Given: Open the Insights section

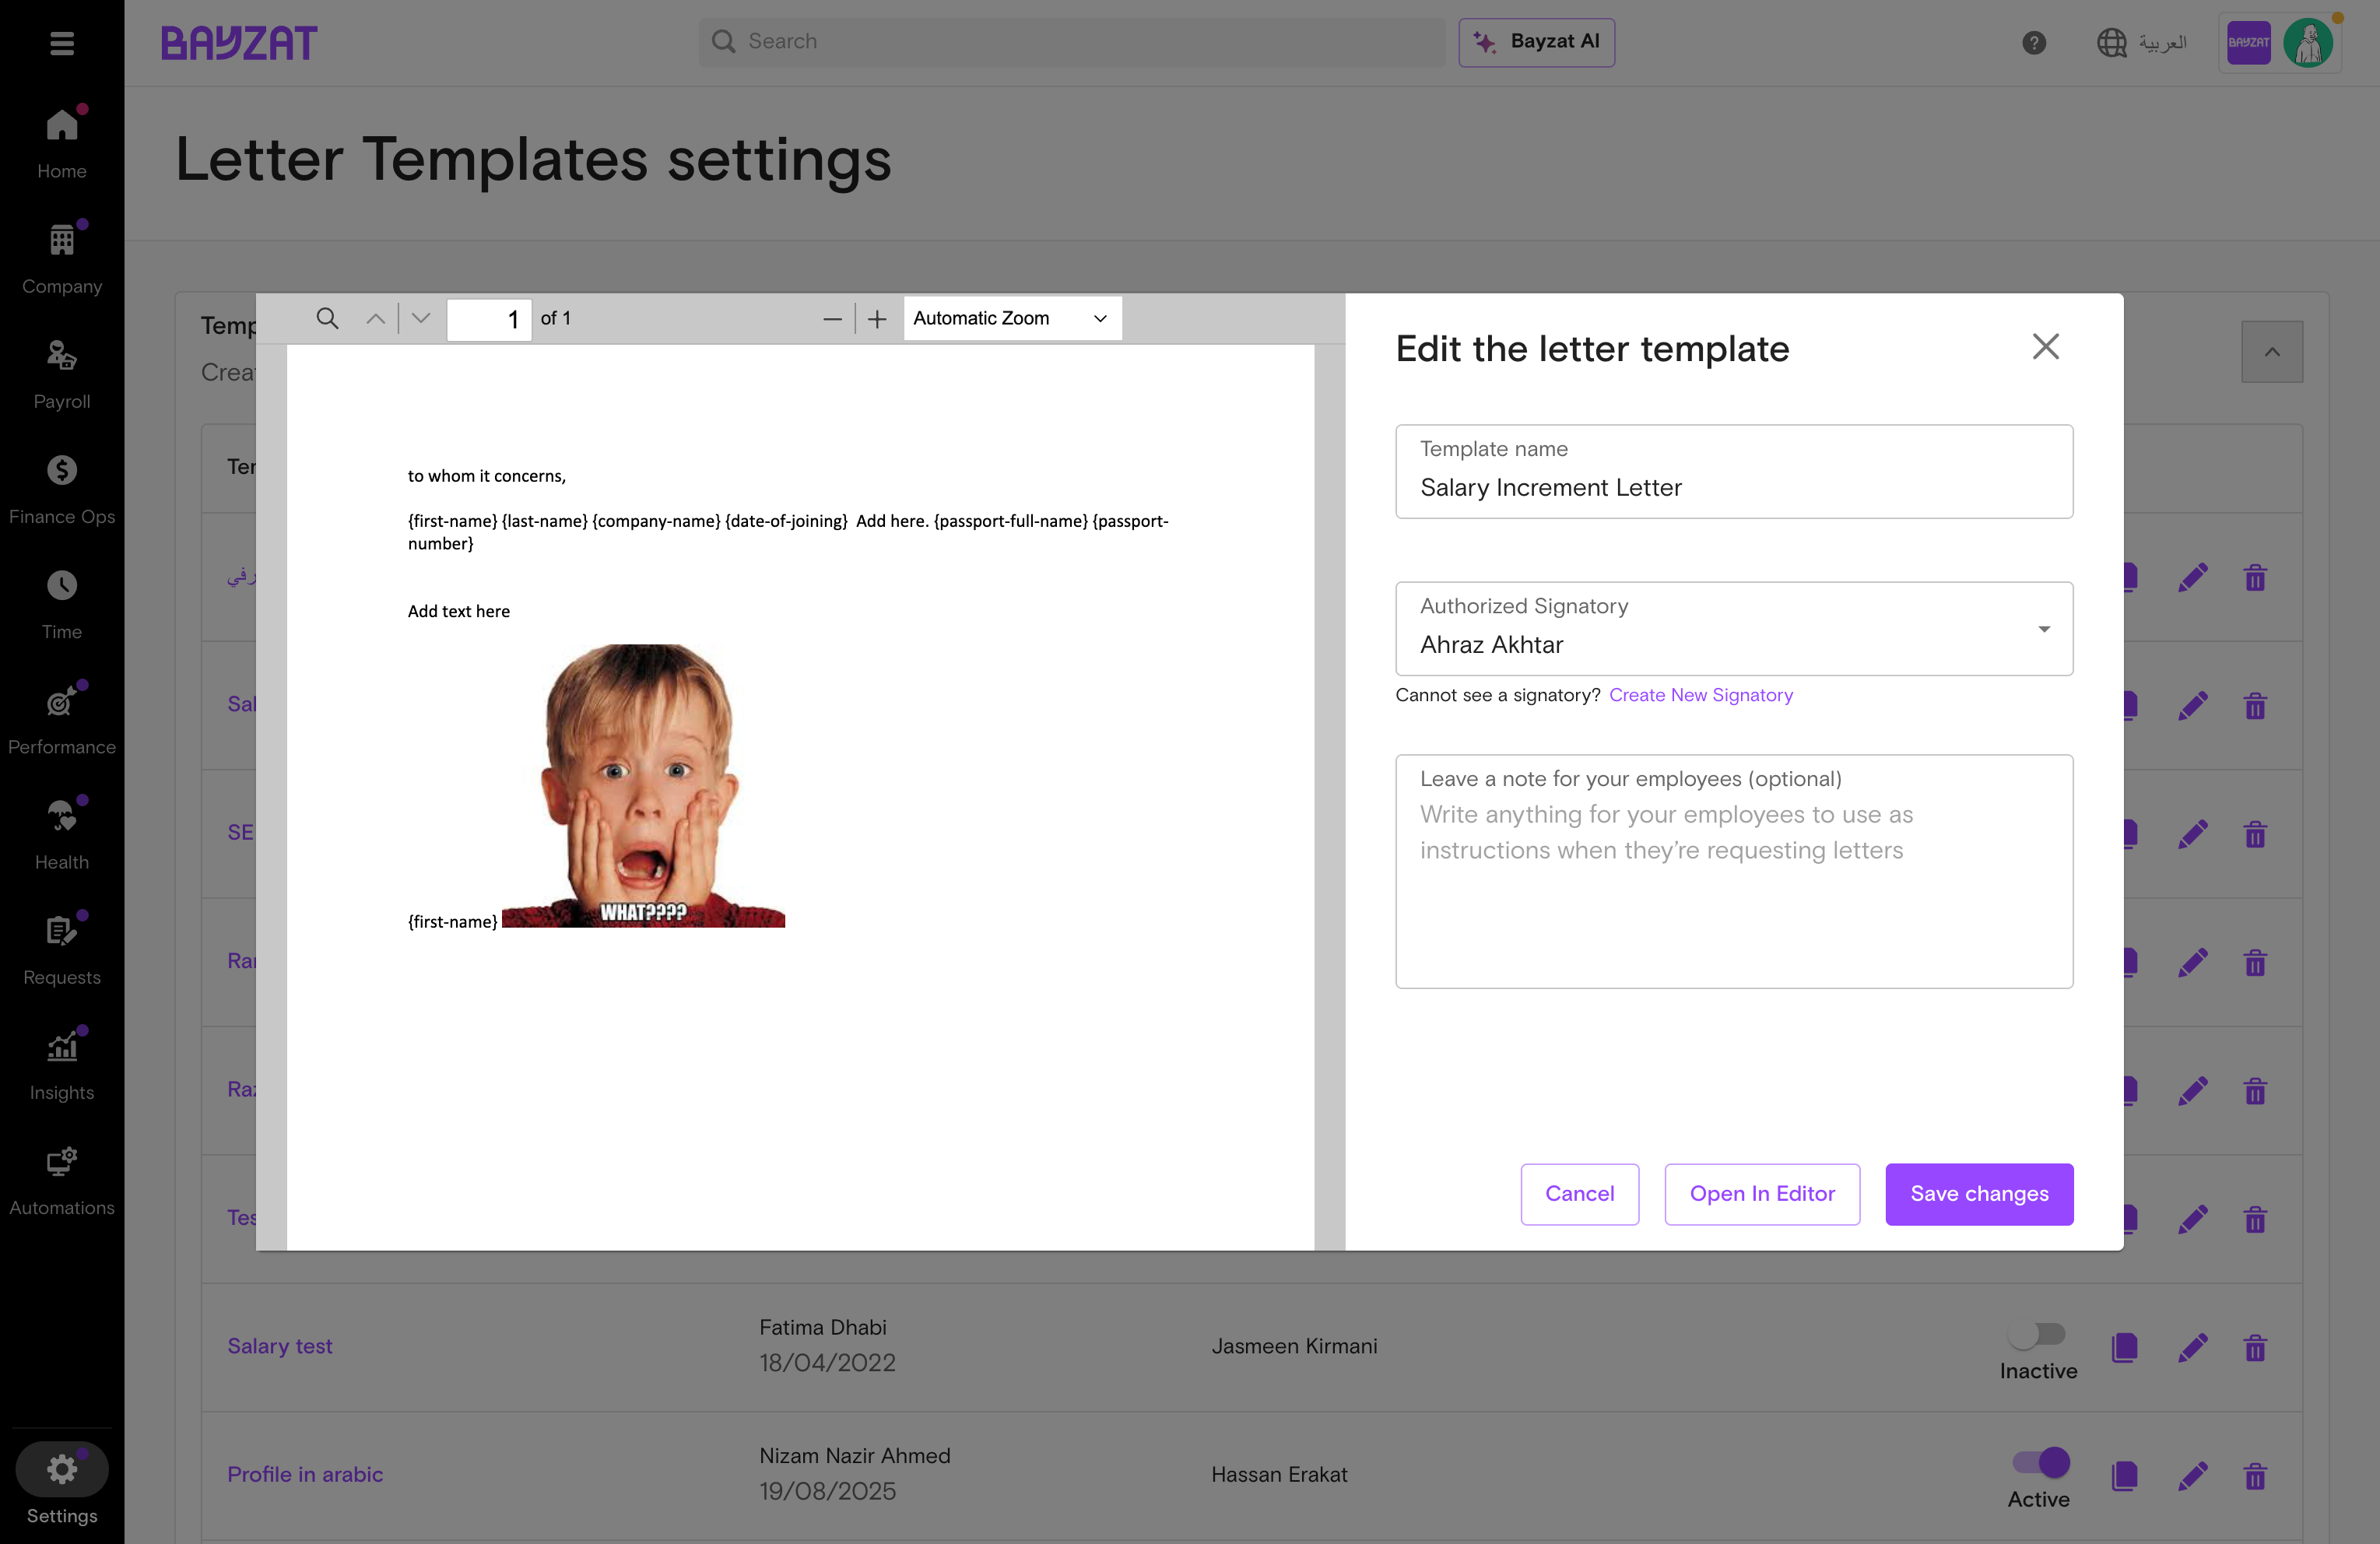Looking at the screenshot, I should (62, 1064).
